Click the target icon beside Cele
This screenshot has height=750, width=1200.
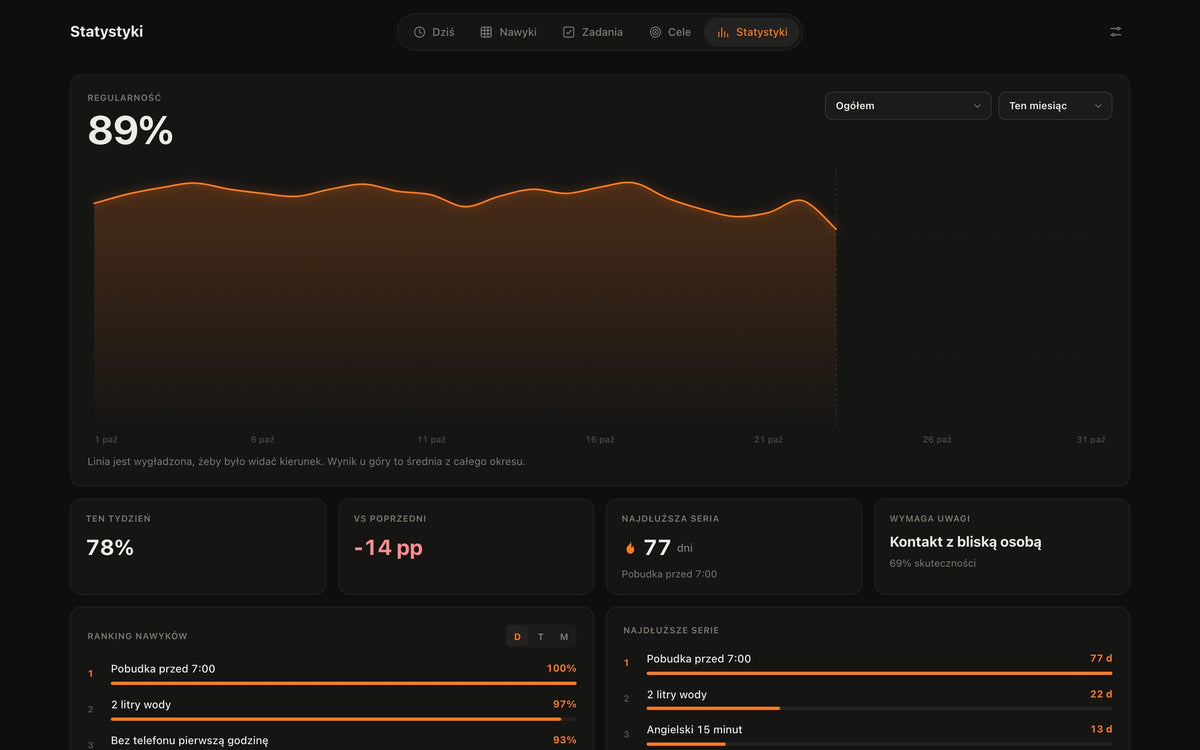pos(655,32)
